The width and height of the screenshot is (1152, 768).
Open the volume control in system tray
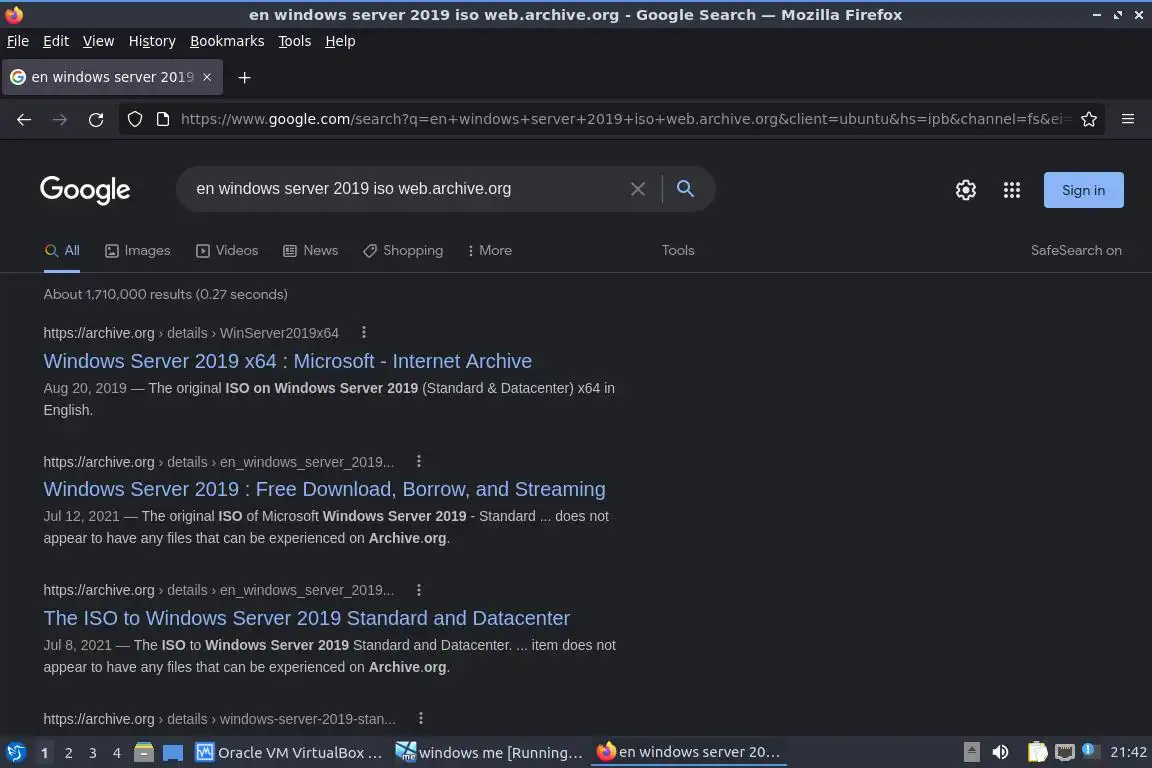(1000, 752)
